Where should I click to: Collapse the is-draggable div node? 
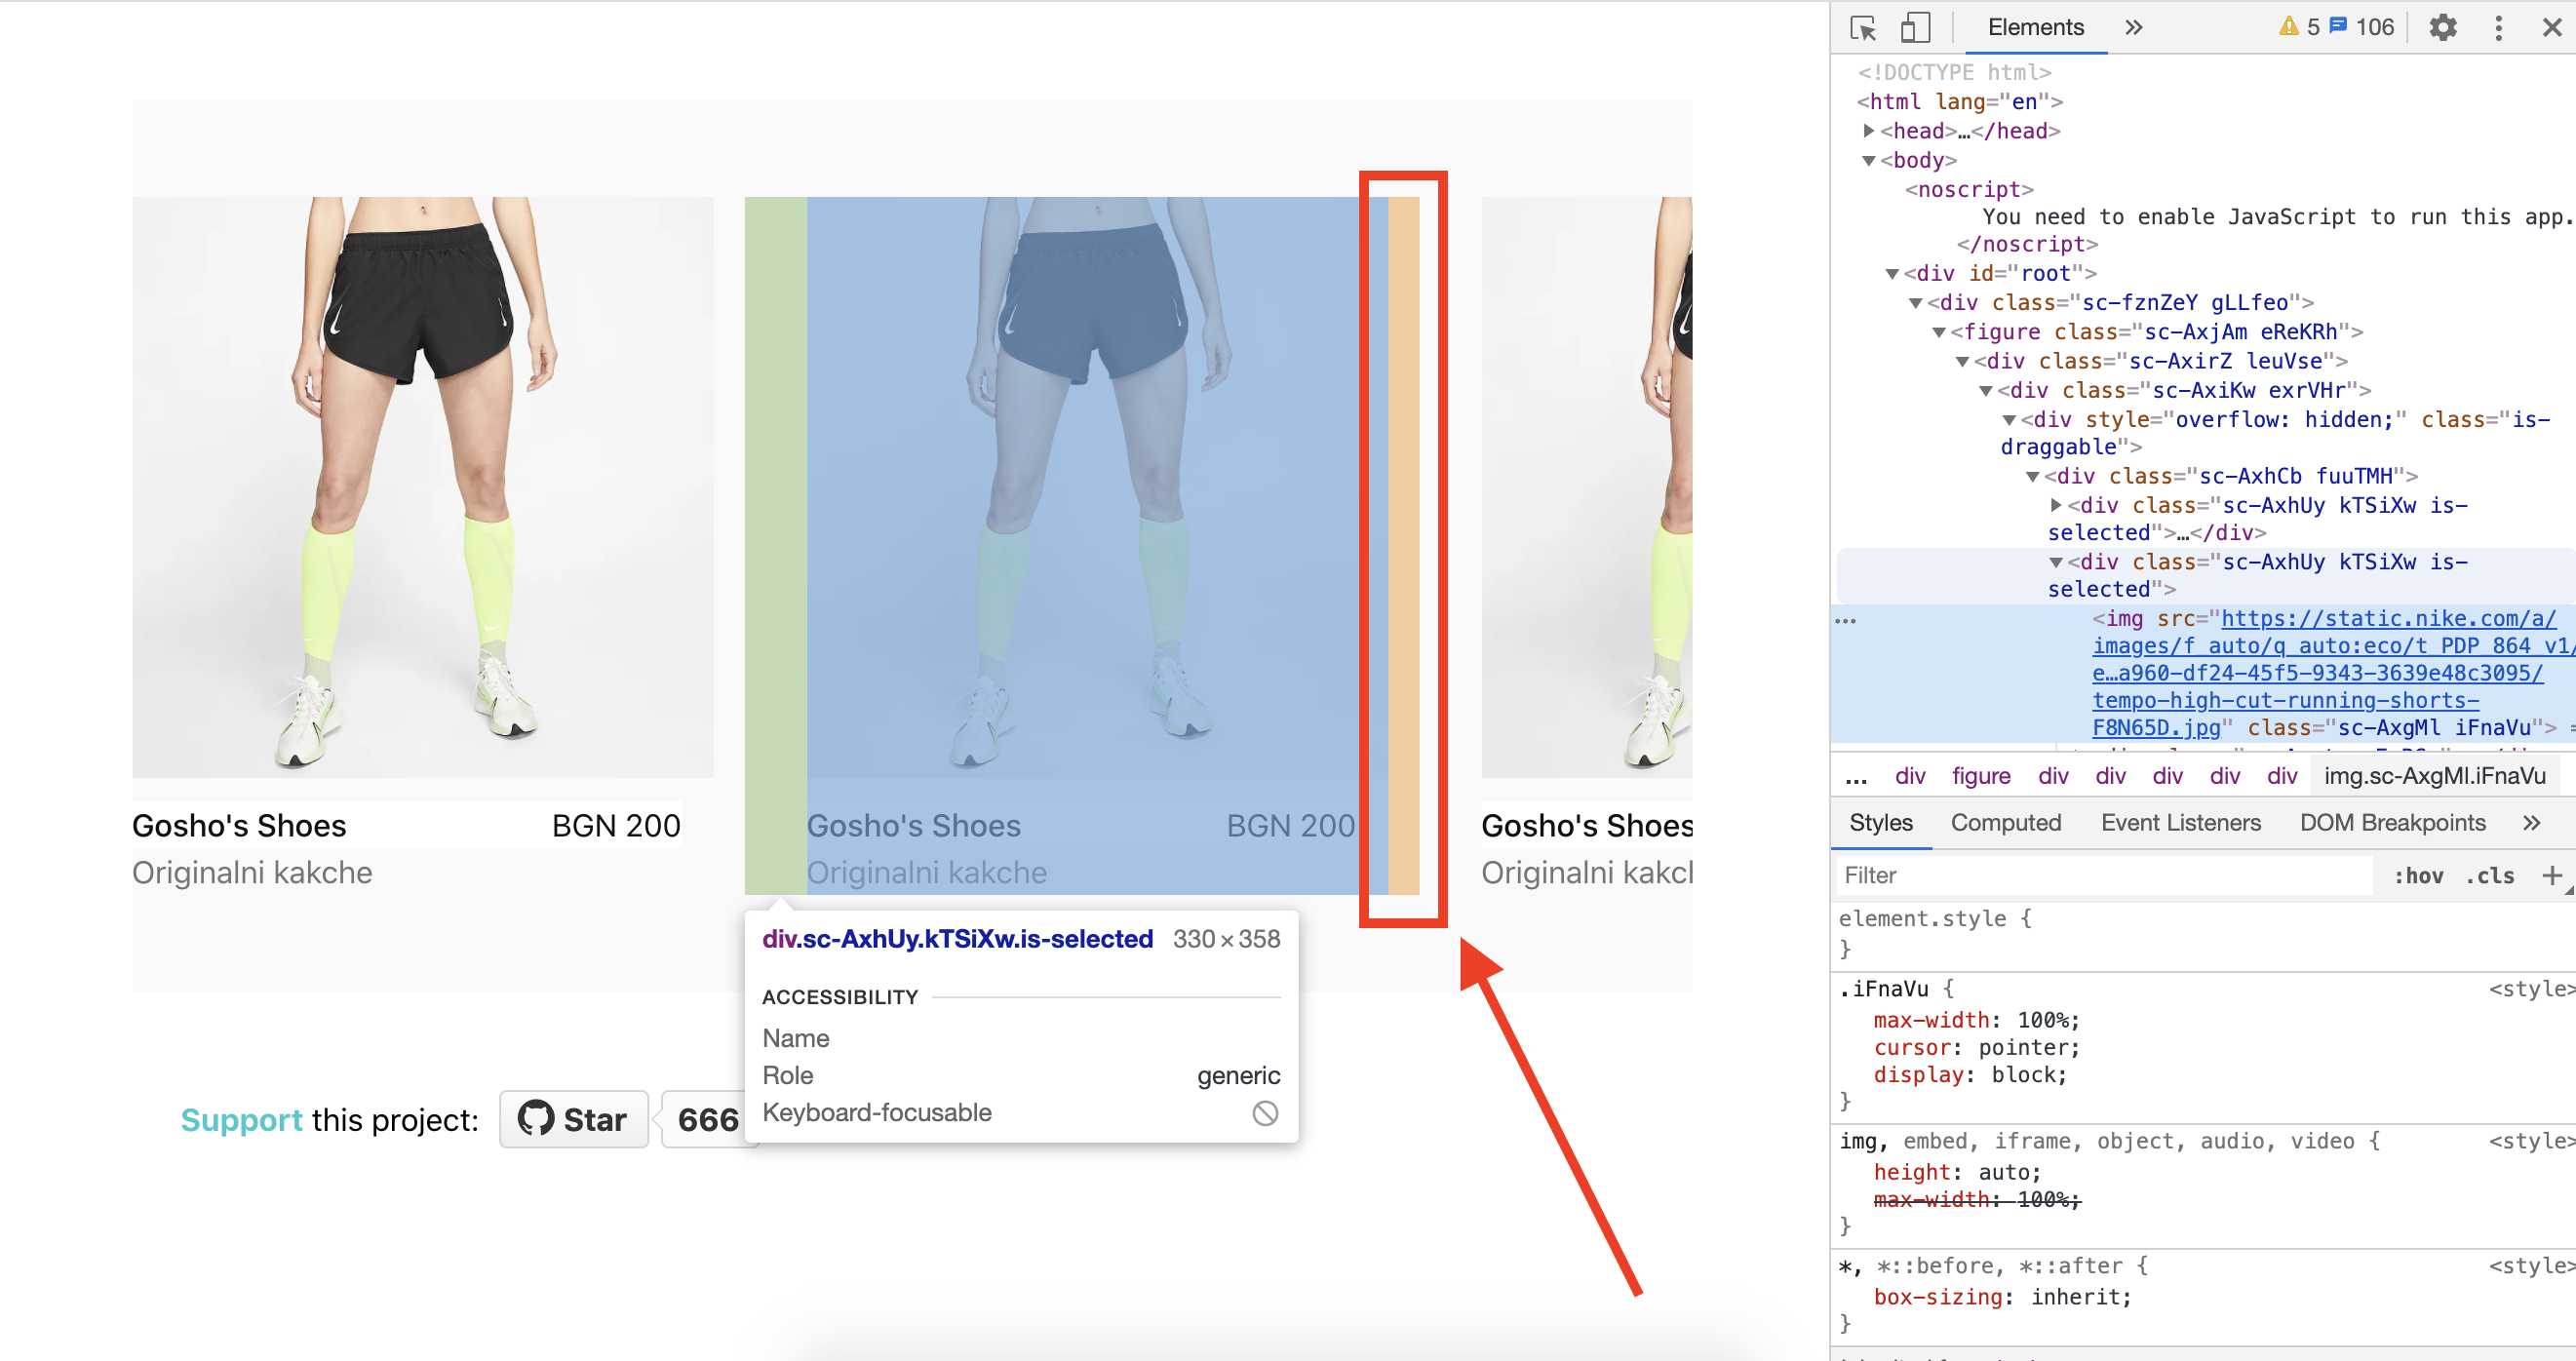[2009, 419]
